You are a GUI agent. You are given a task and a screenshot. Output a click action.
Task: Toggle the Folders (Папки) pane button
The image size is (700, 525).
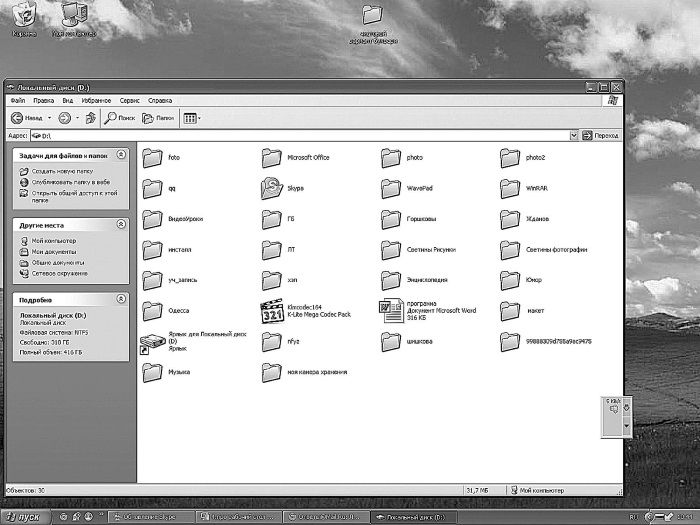point(158,118)
